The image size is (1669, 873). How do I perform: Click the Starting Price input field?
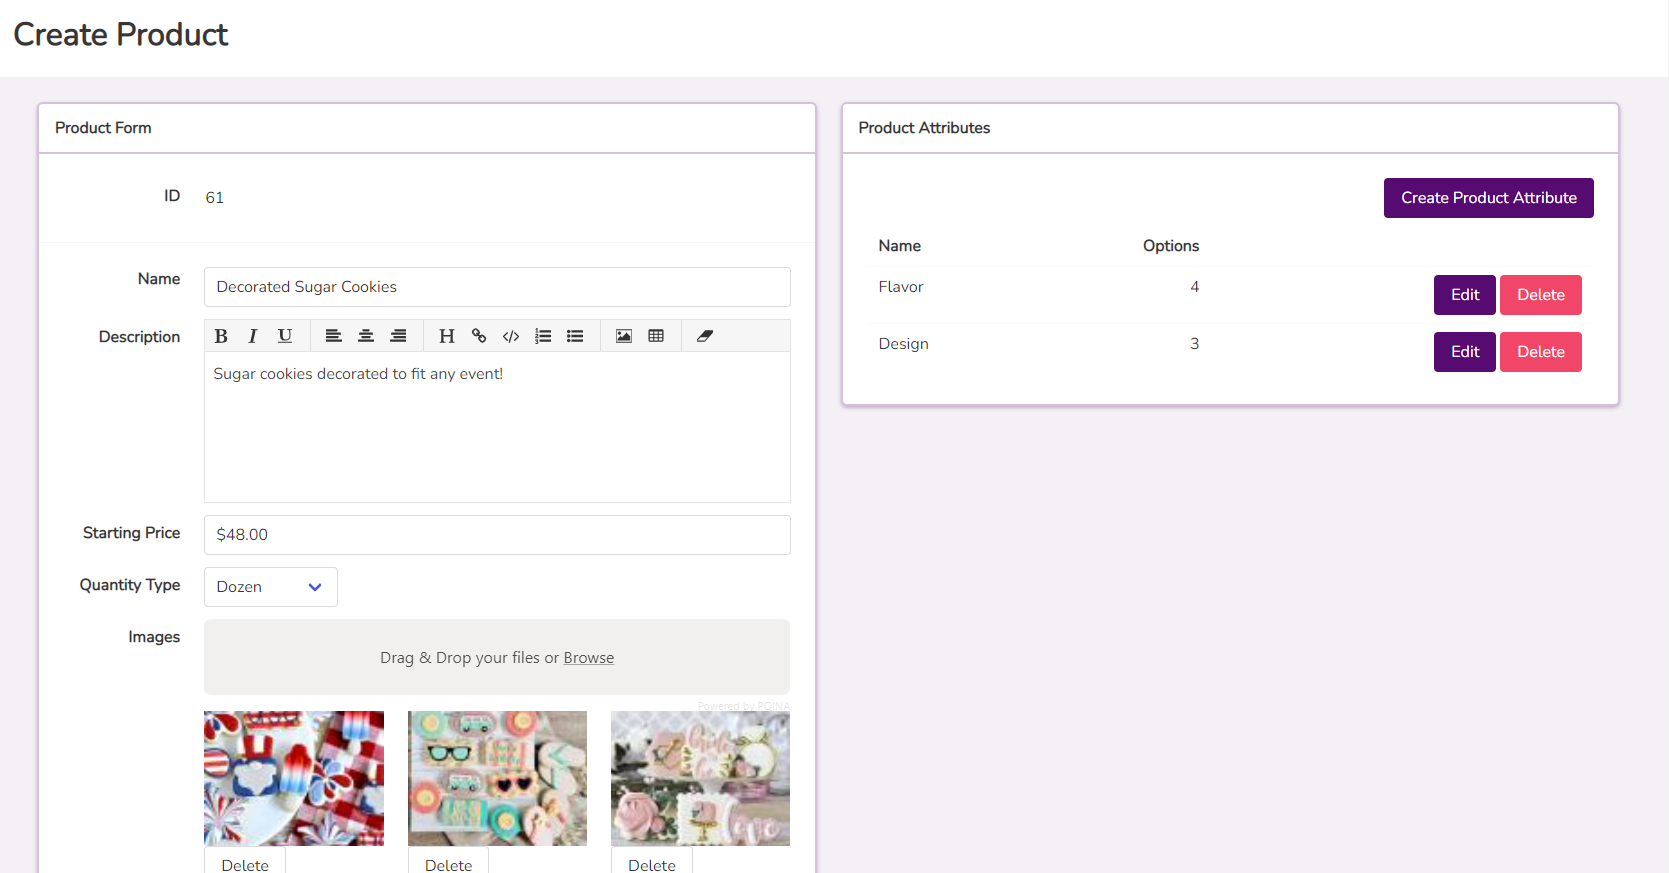click(497, 535)
